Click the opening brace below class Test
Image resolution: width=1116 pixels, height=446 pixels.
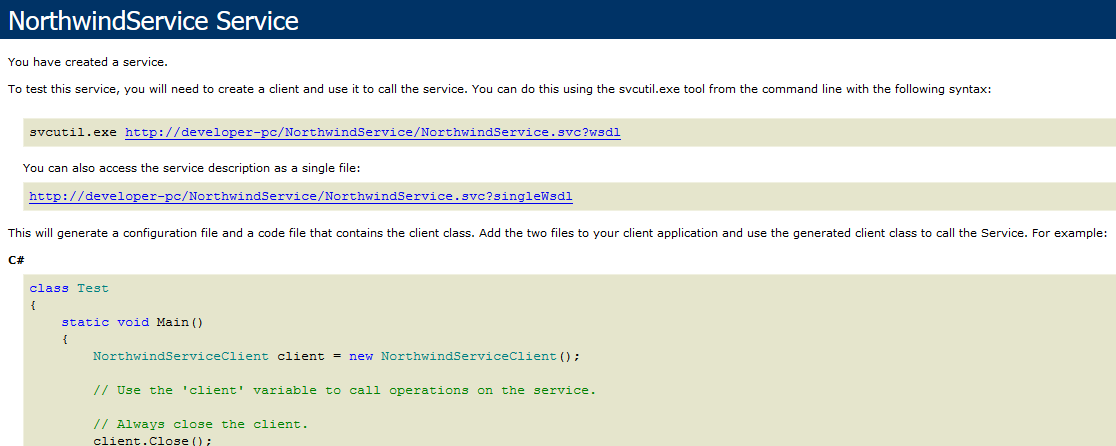click(32, 305)
